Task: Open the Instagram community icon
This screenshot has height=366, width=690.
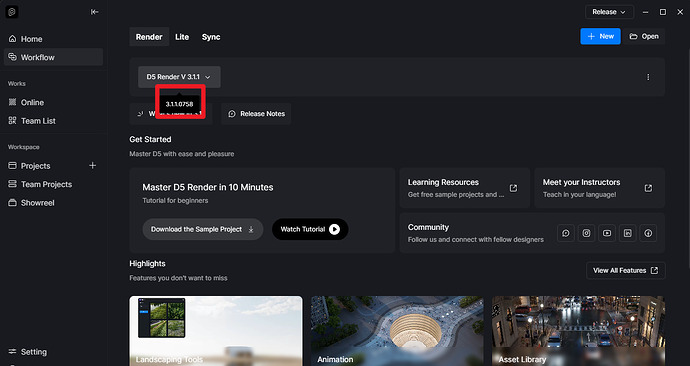Action: click(586, 233)
